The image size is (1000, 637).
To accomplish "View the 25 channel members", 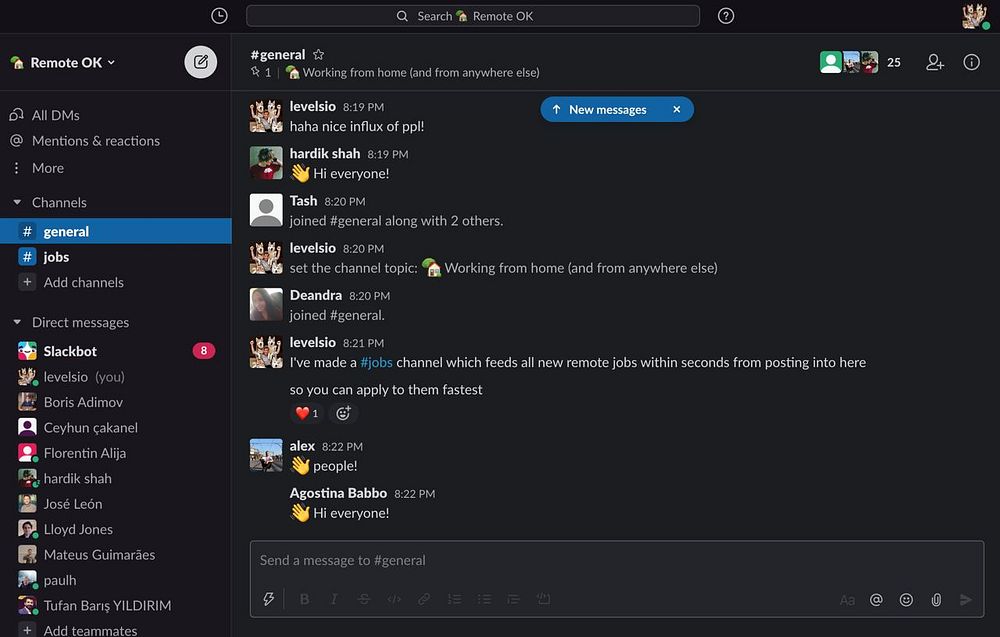I will tap(861, 62).
